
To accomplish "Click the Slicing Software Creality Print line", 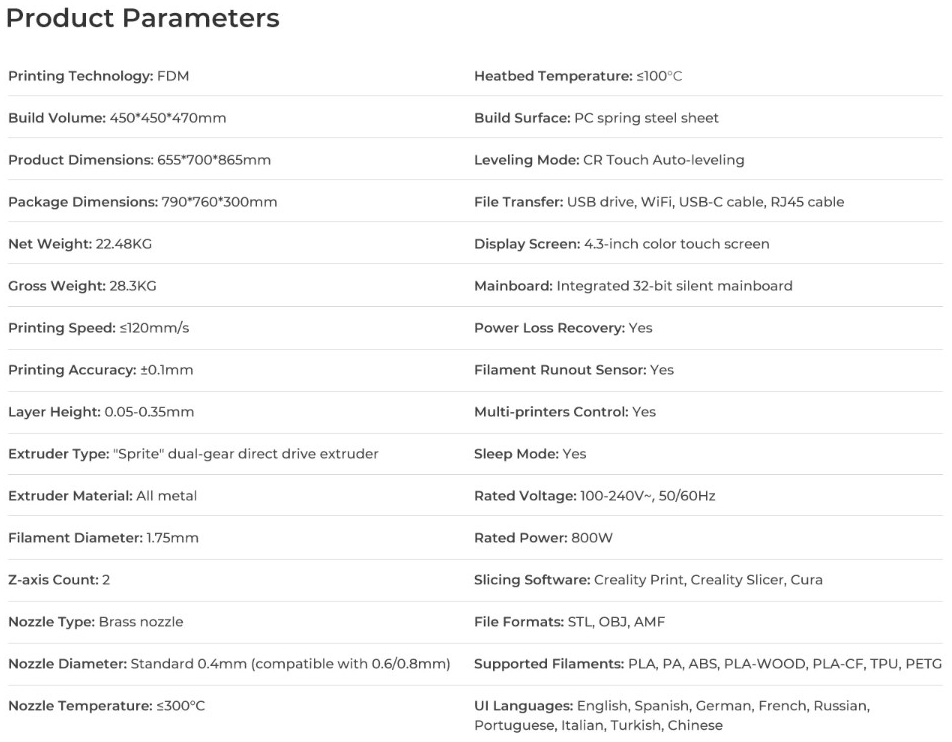I will coord(648,580).
